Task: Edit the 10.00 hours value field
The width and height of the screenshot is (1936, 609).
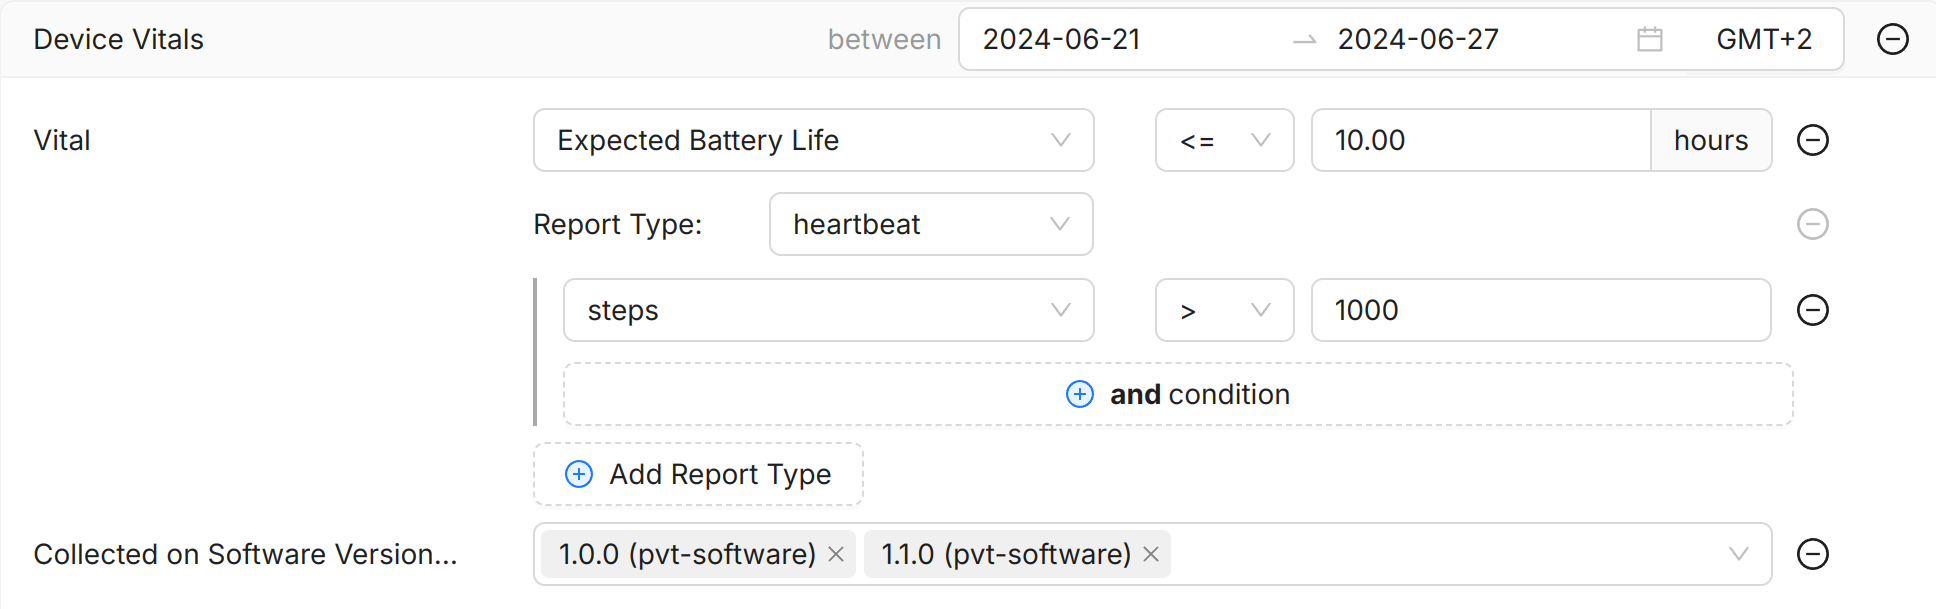Action: [1480, 140]
